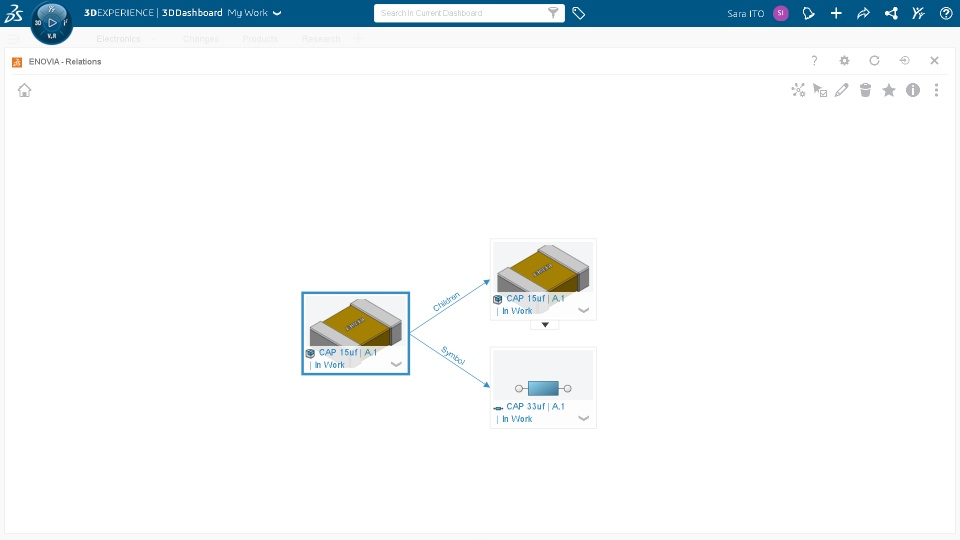
Task: Close the ENOVIA Relations widget
Action: (934, 61)
